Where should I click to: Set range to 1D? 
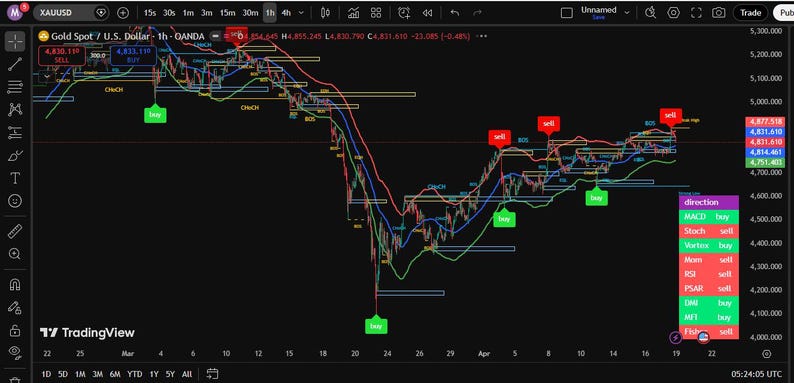[46, 374]
